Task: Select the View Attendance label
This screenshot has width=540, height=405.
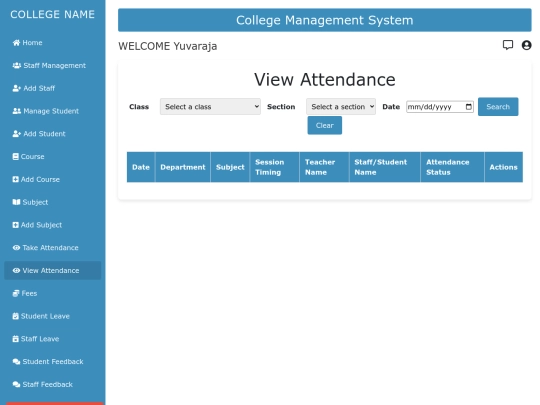Action: click(x=51, y=271)
